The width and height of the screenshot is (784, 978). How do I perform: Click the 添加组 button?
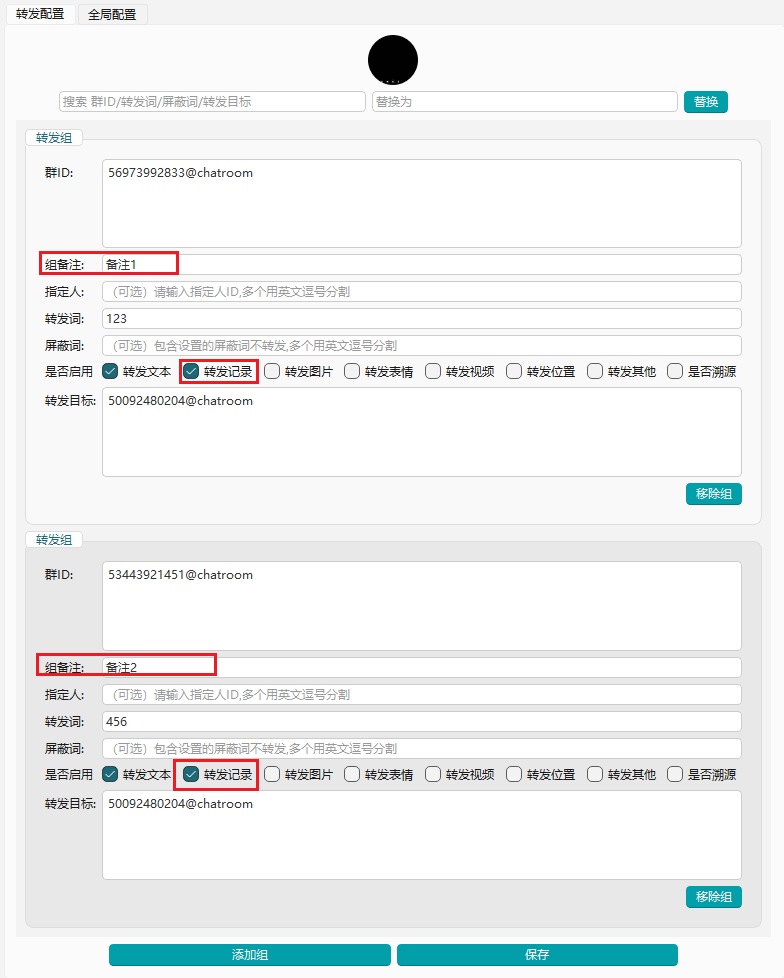point(249,954)
